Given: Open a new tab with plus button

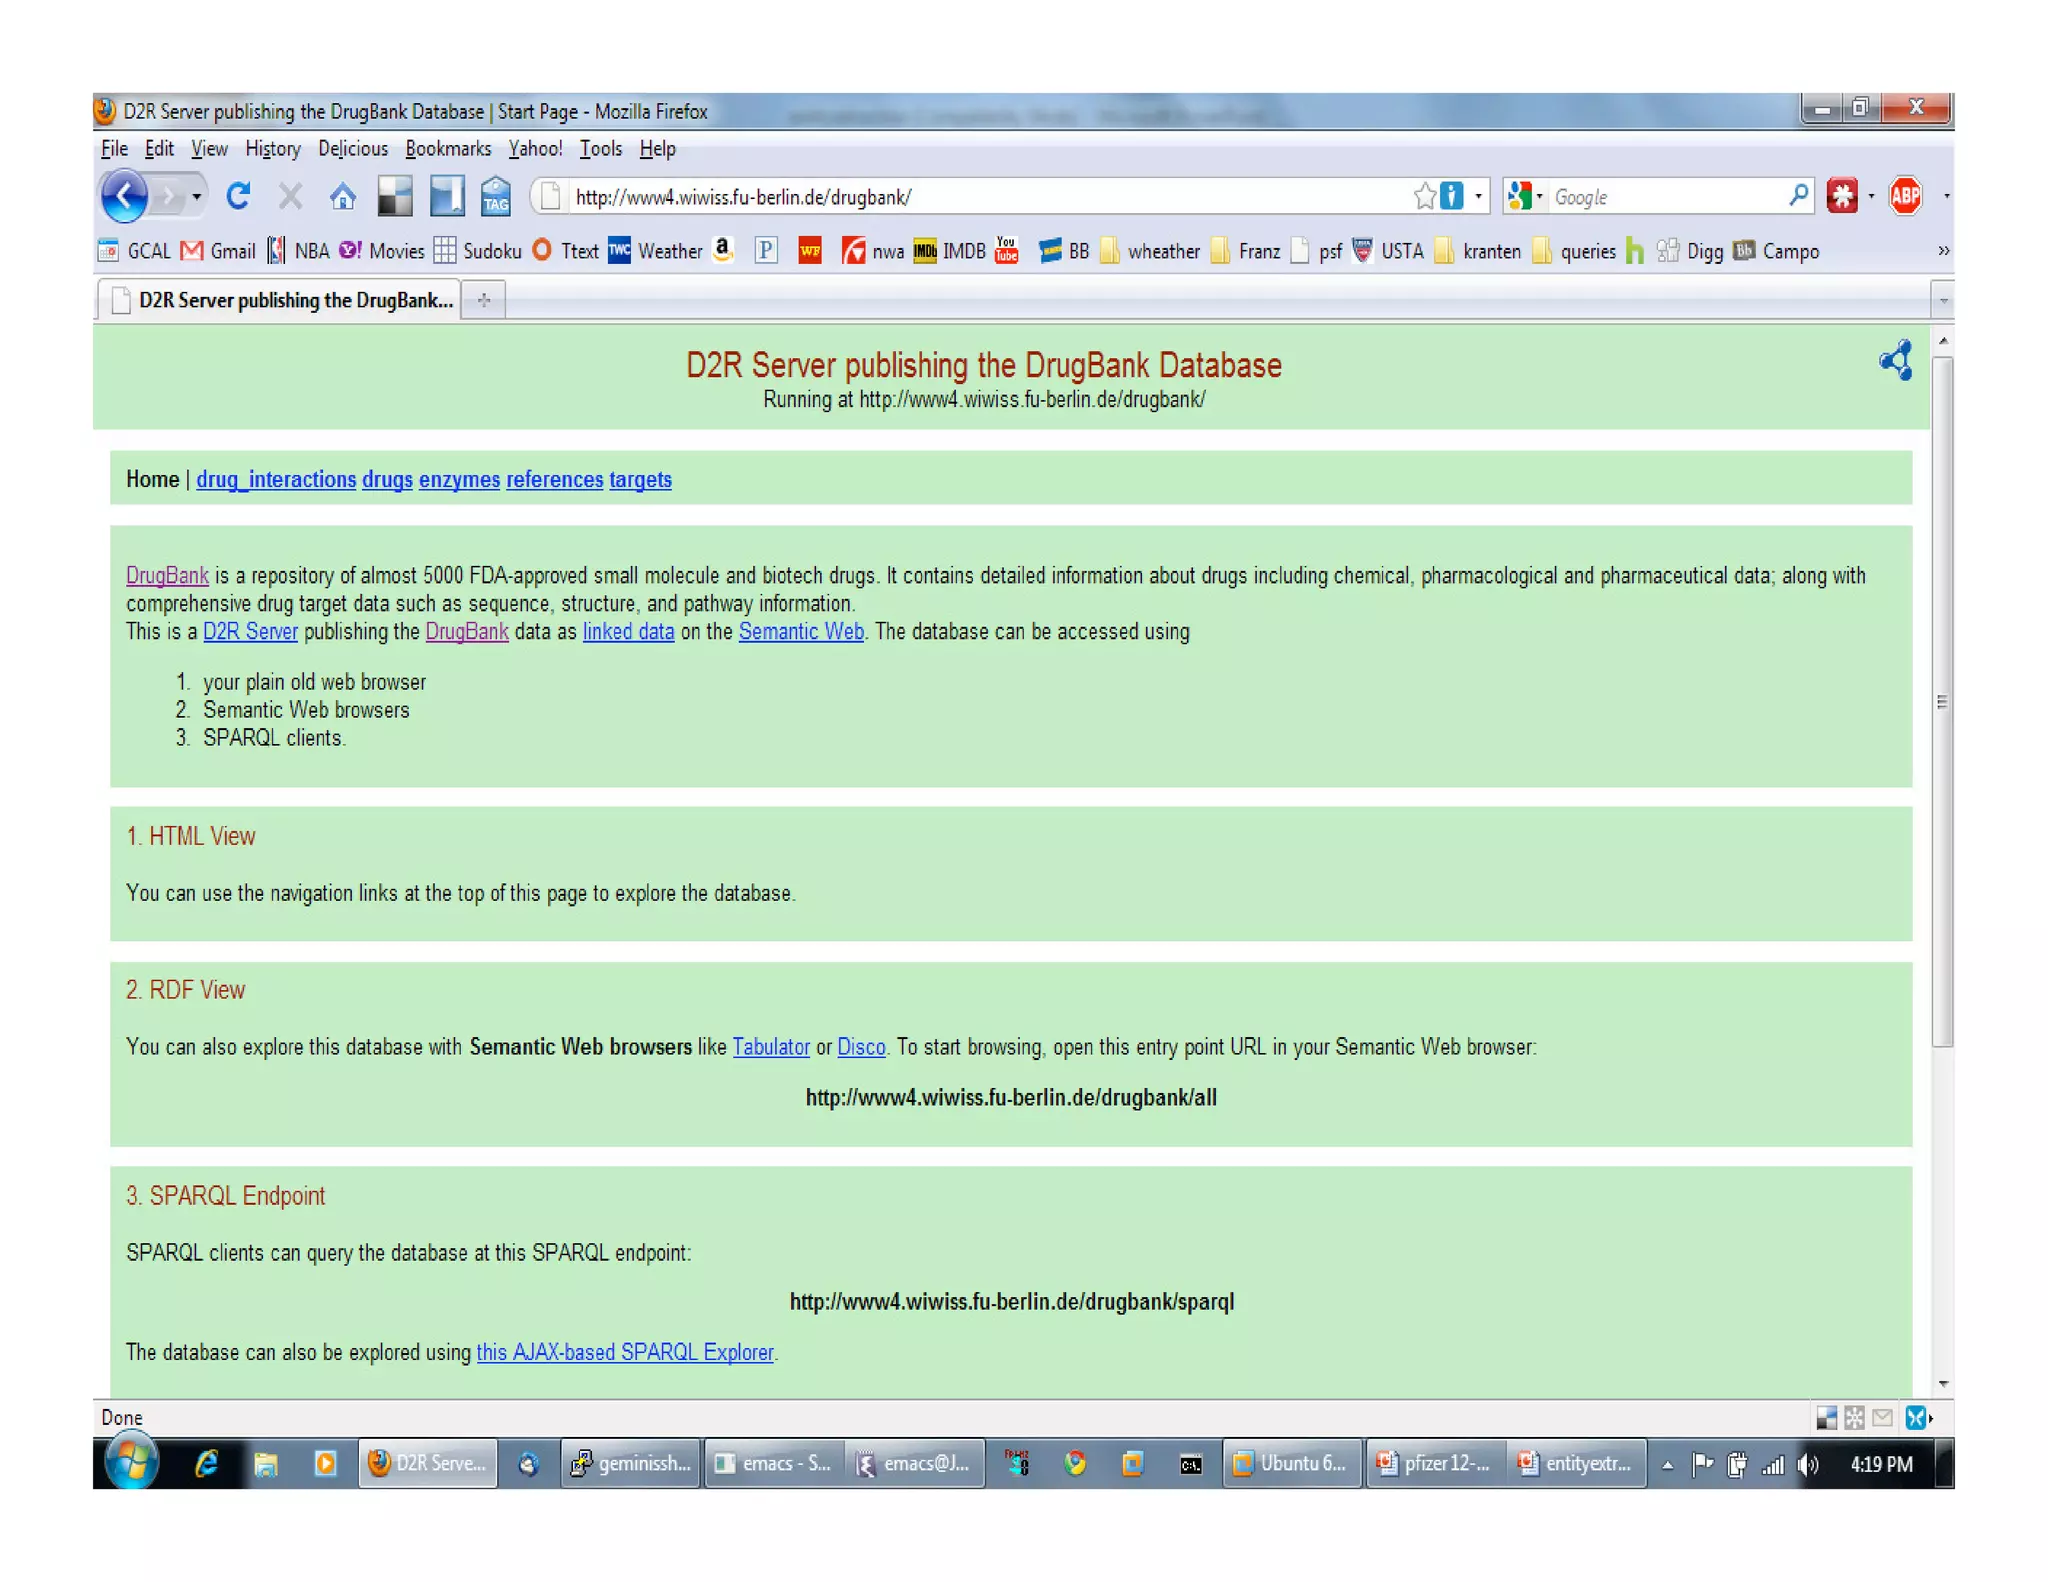Looking at the screenshot, I should (484, 300).
